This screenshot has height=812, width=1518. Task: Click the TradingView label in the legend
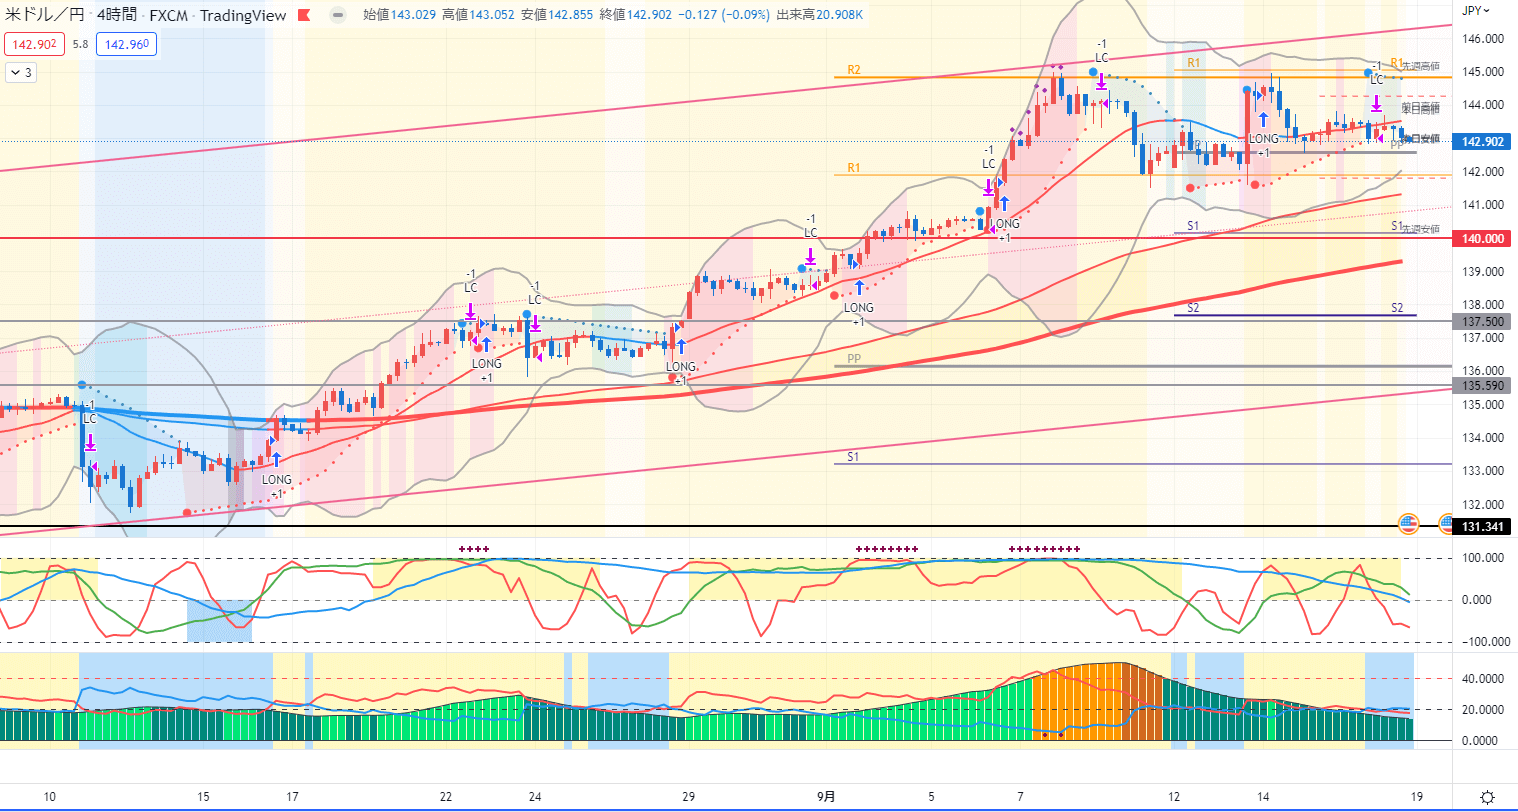point(243,15)
